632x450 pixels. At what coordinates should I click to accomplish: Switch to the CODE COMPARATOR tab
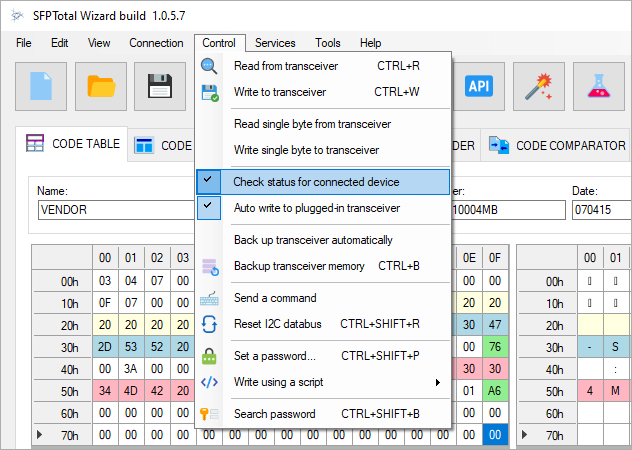(557, 146)
